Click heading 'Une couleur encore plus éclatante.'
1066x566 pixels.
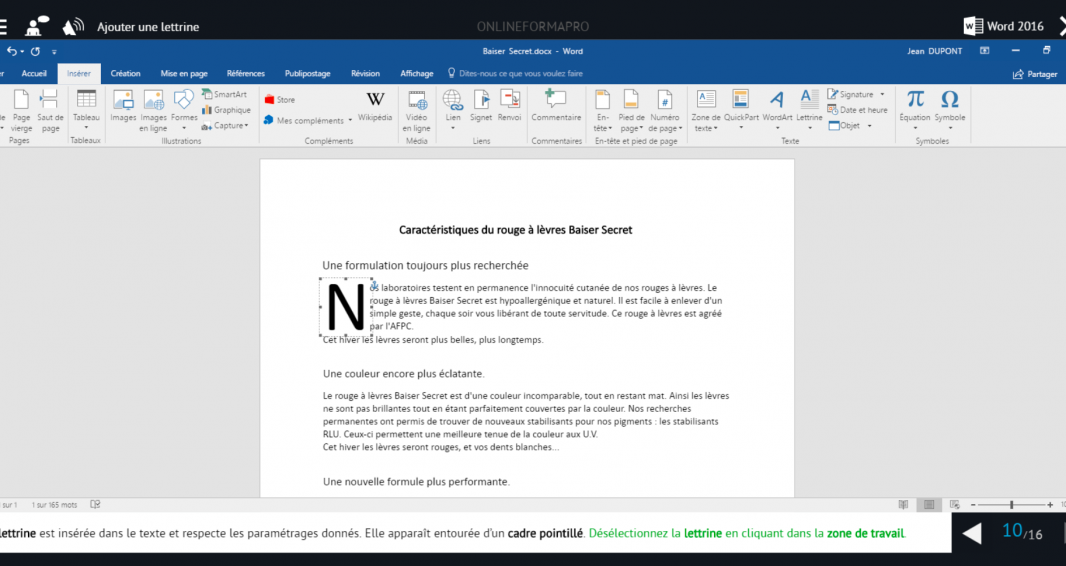point(404,374)
